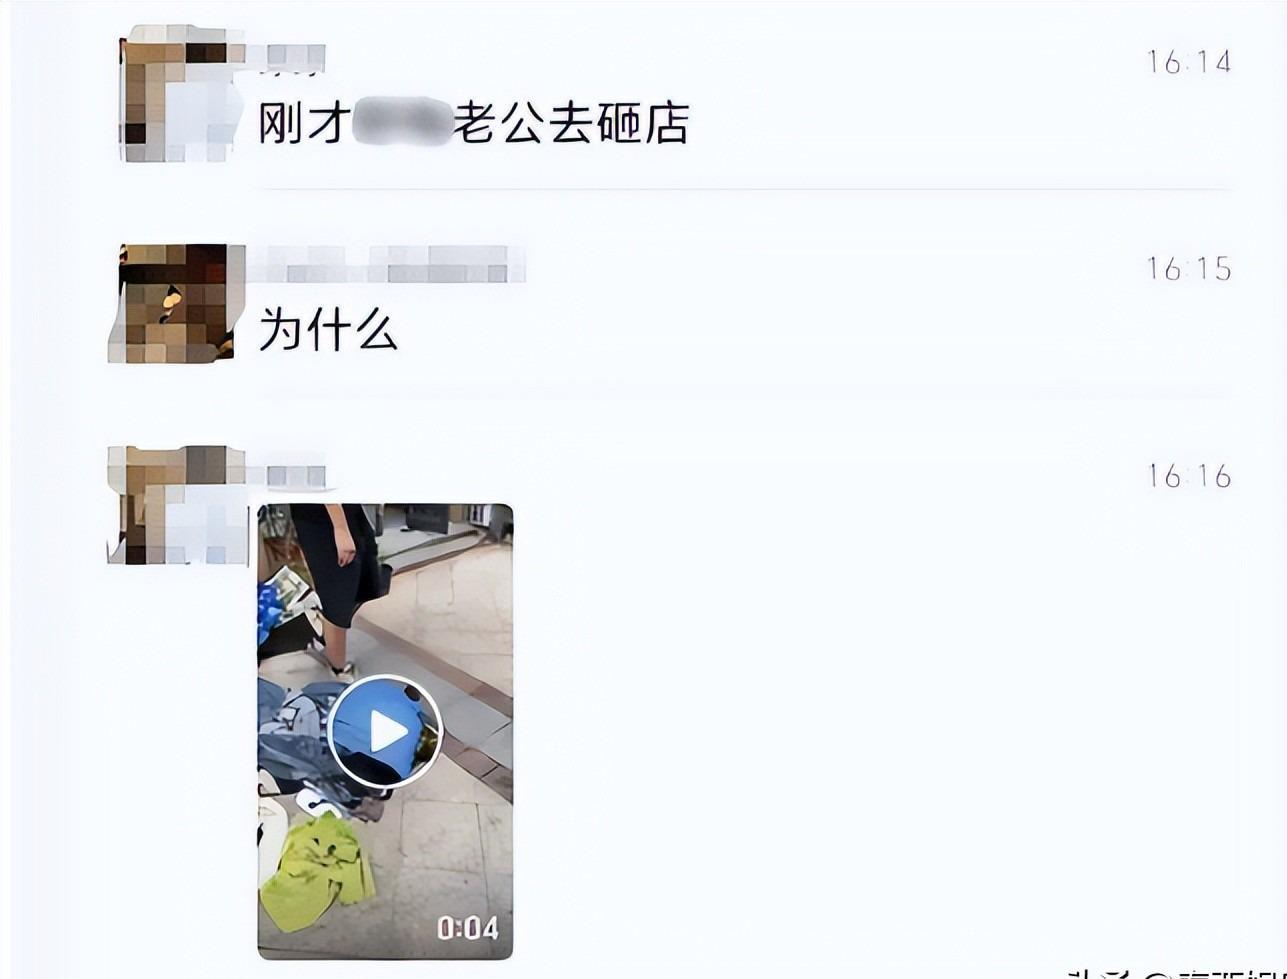The image size is (1287, 979).
Task: Click the 16:16 timestamp
Action: click(1188, 476)
